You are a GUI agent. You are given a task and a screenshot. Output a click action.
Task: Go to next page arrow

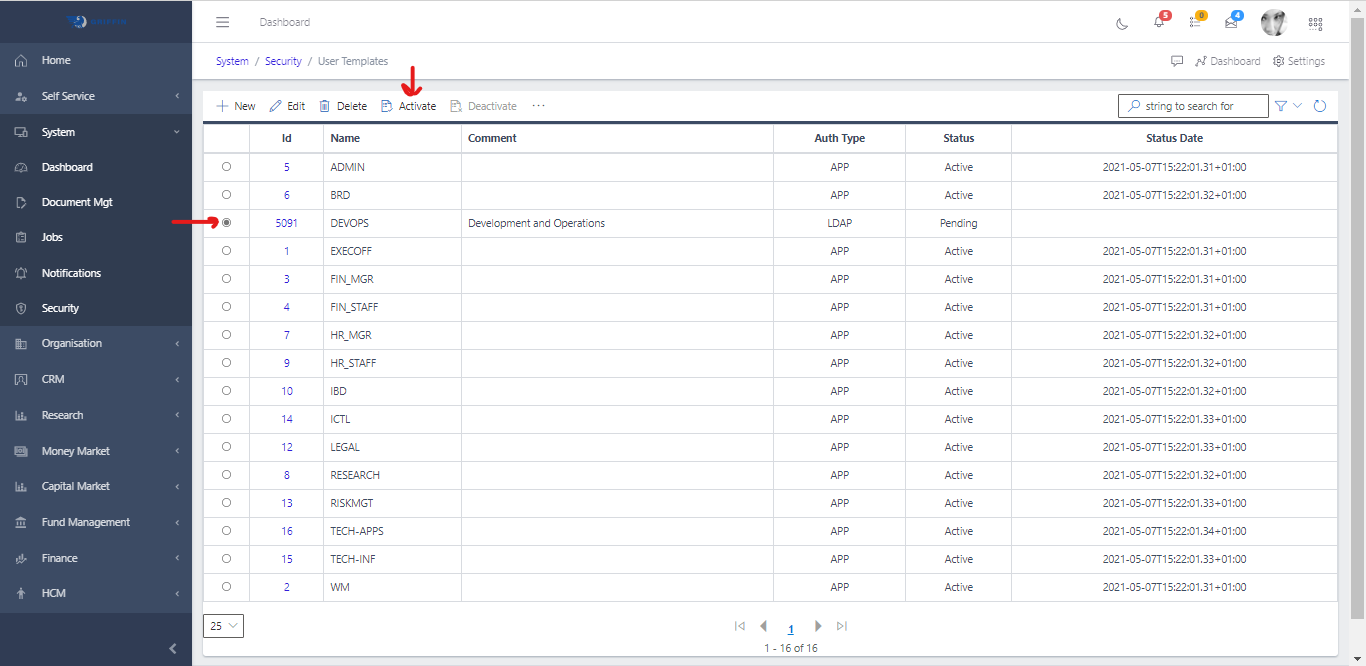coord(817,626)
